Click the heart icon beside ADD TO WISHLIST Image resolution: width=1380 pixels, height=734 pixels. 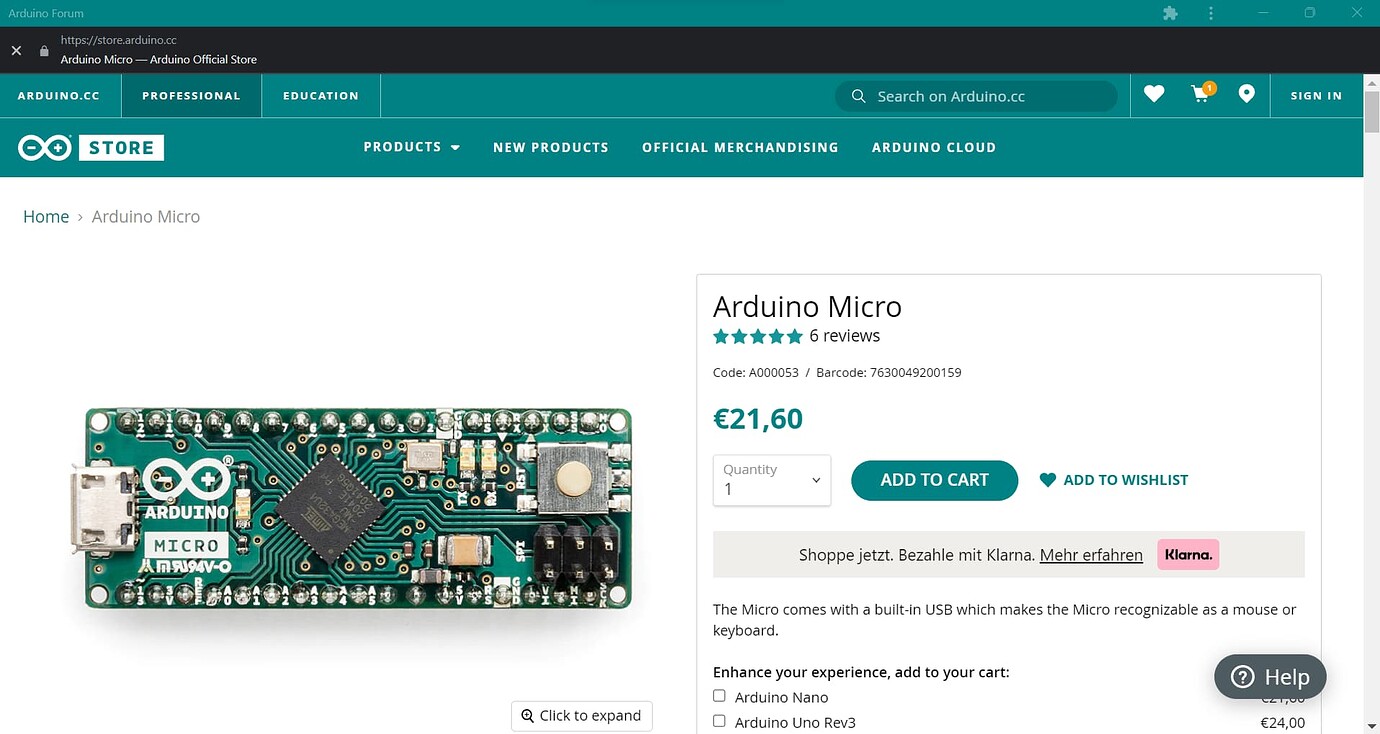pos(1046,480)
